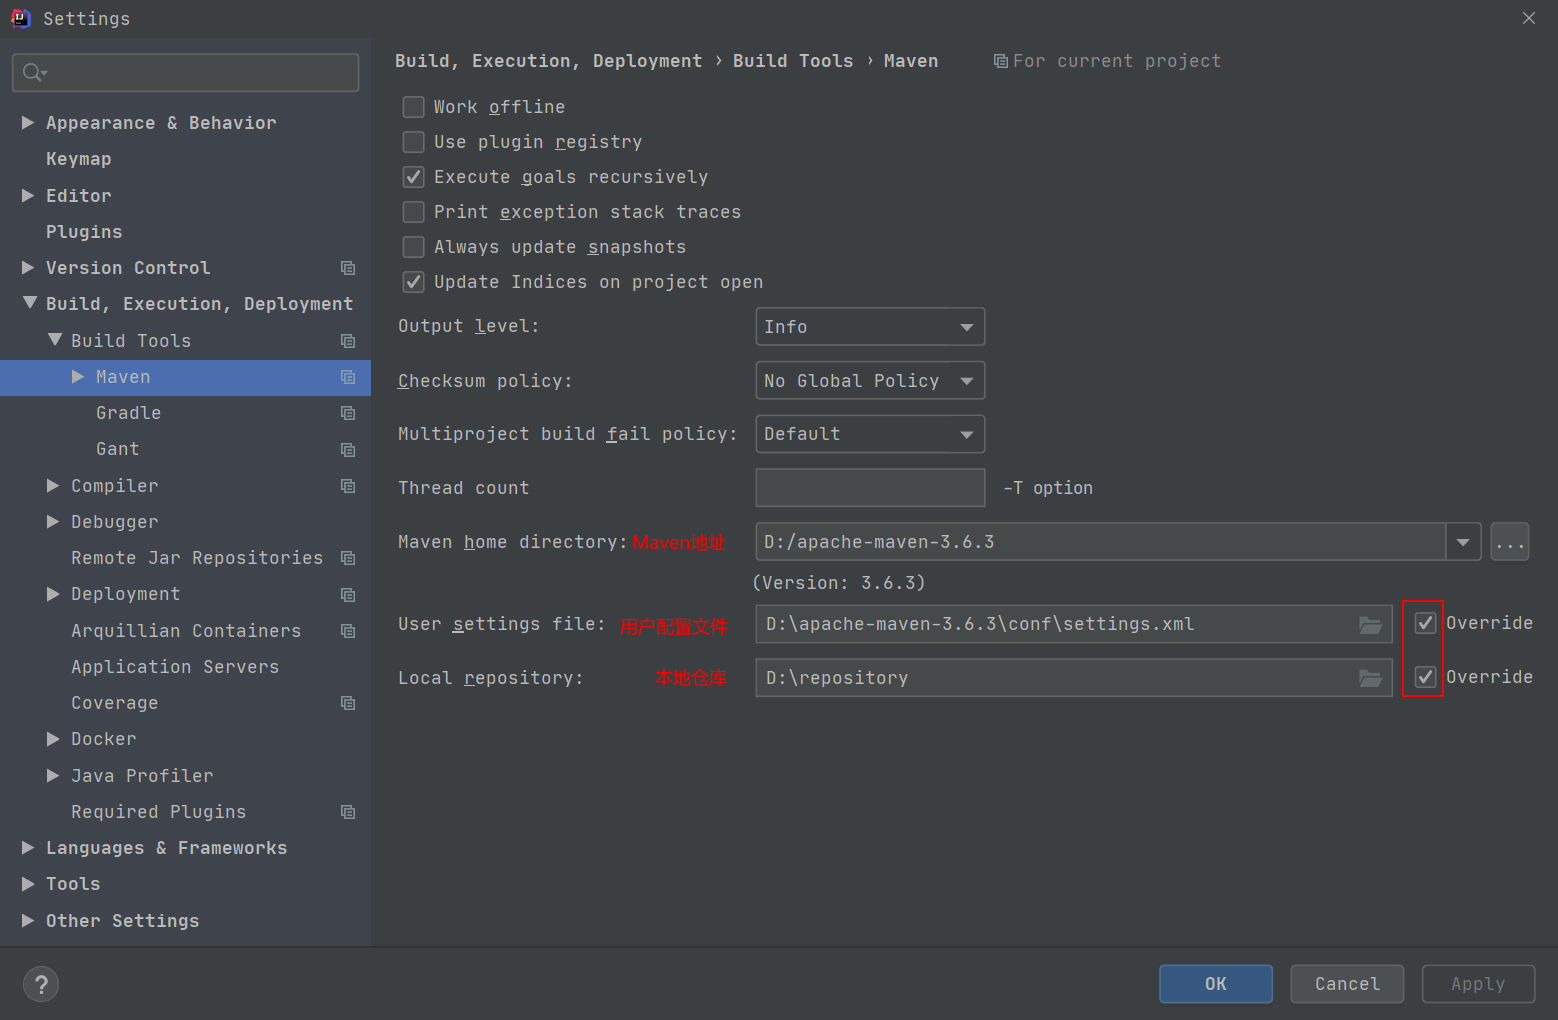Toggle Always update snapshots checkbox
The height and width of the screenshot is (1020, 1558).
413,247
